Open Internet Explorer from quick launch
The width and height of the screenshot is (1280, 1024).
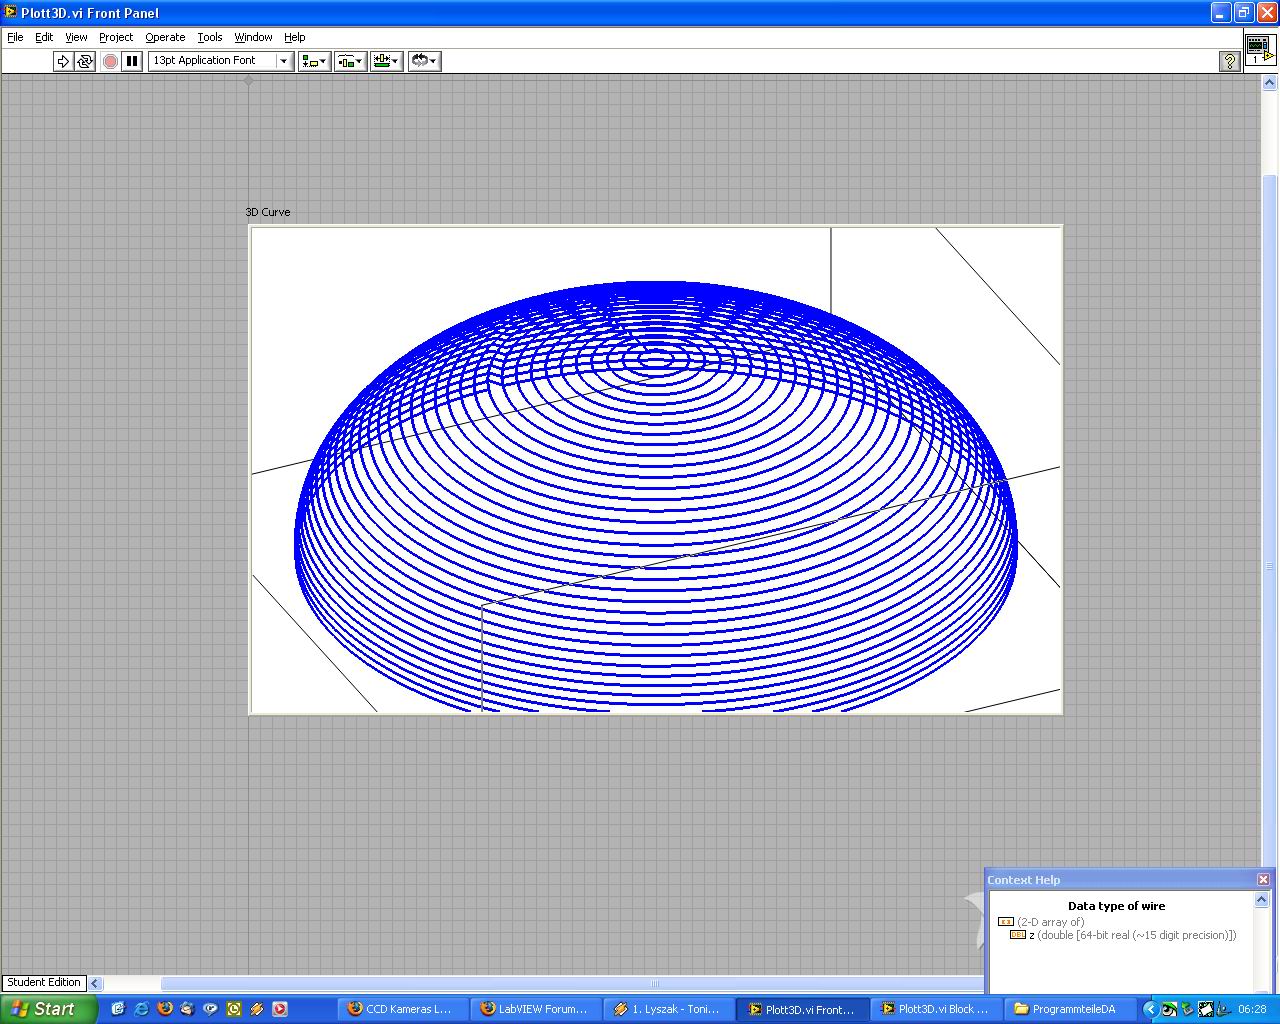click(x=141, y=1009)
